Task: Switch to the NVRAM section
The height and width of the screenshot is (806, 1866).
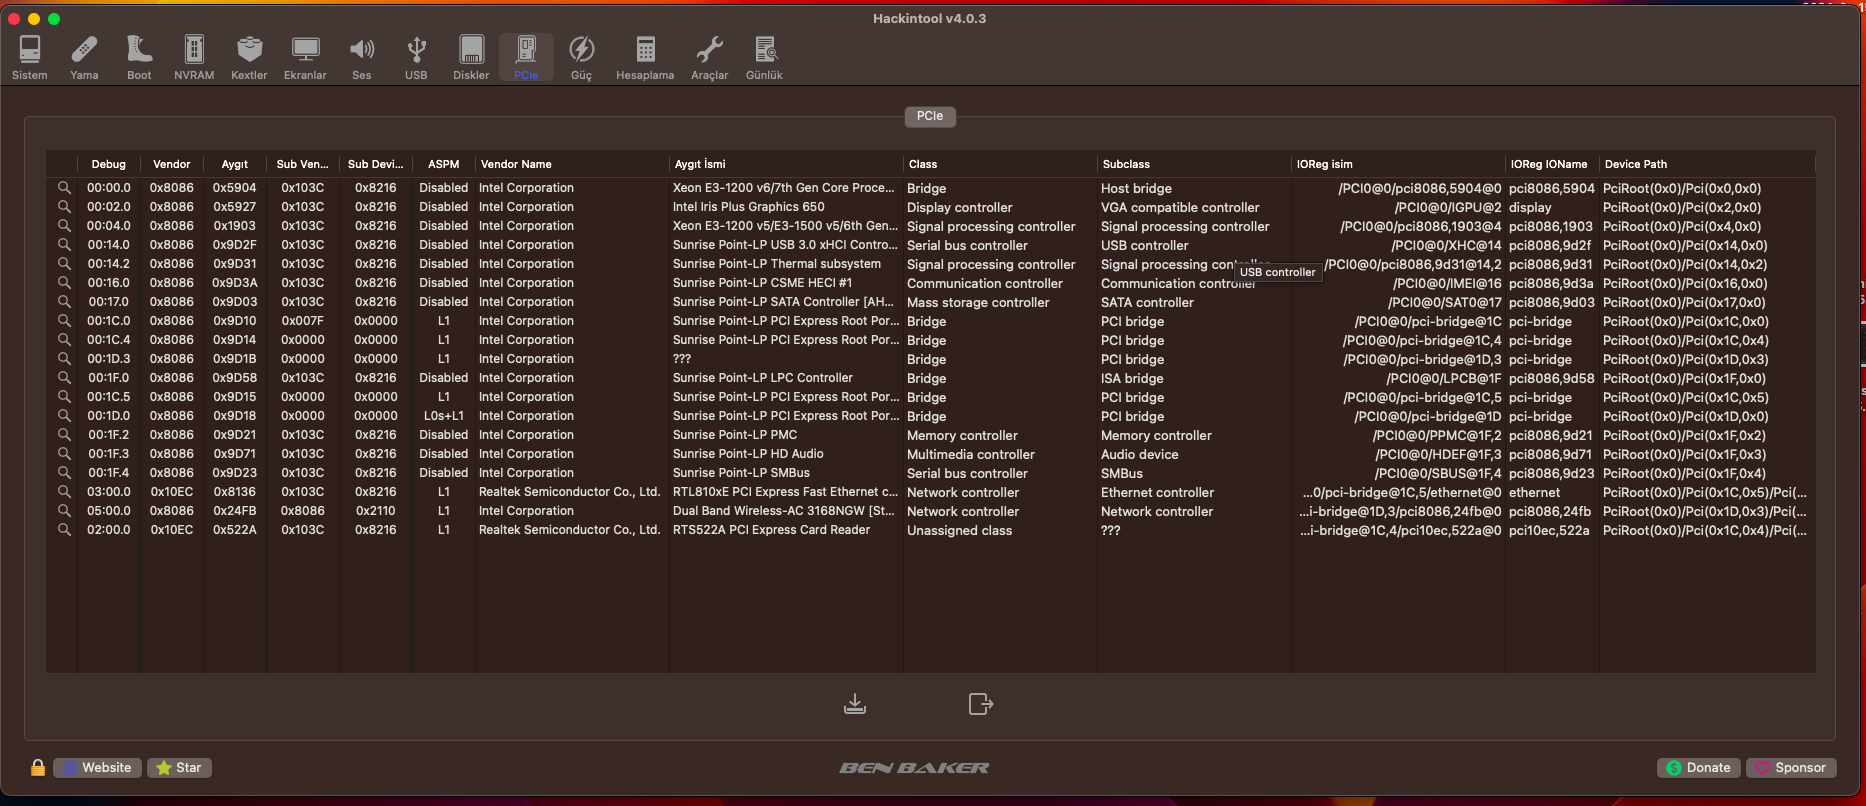Action: (x=194, y=57)
